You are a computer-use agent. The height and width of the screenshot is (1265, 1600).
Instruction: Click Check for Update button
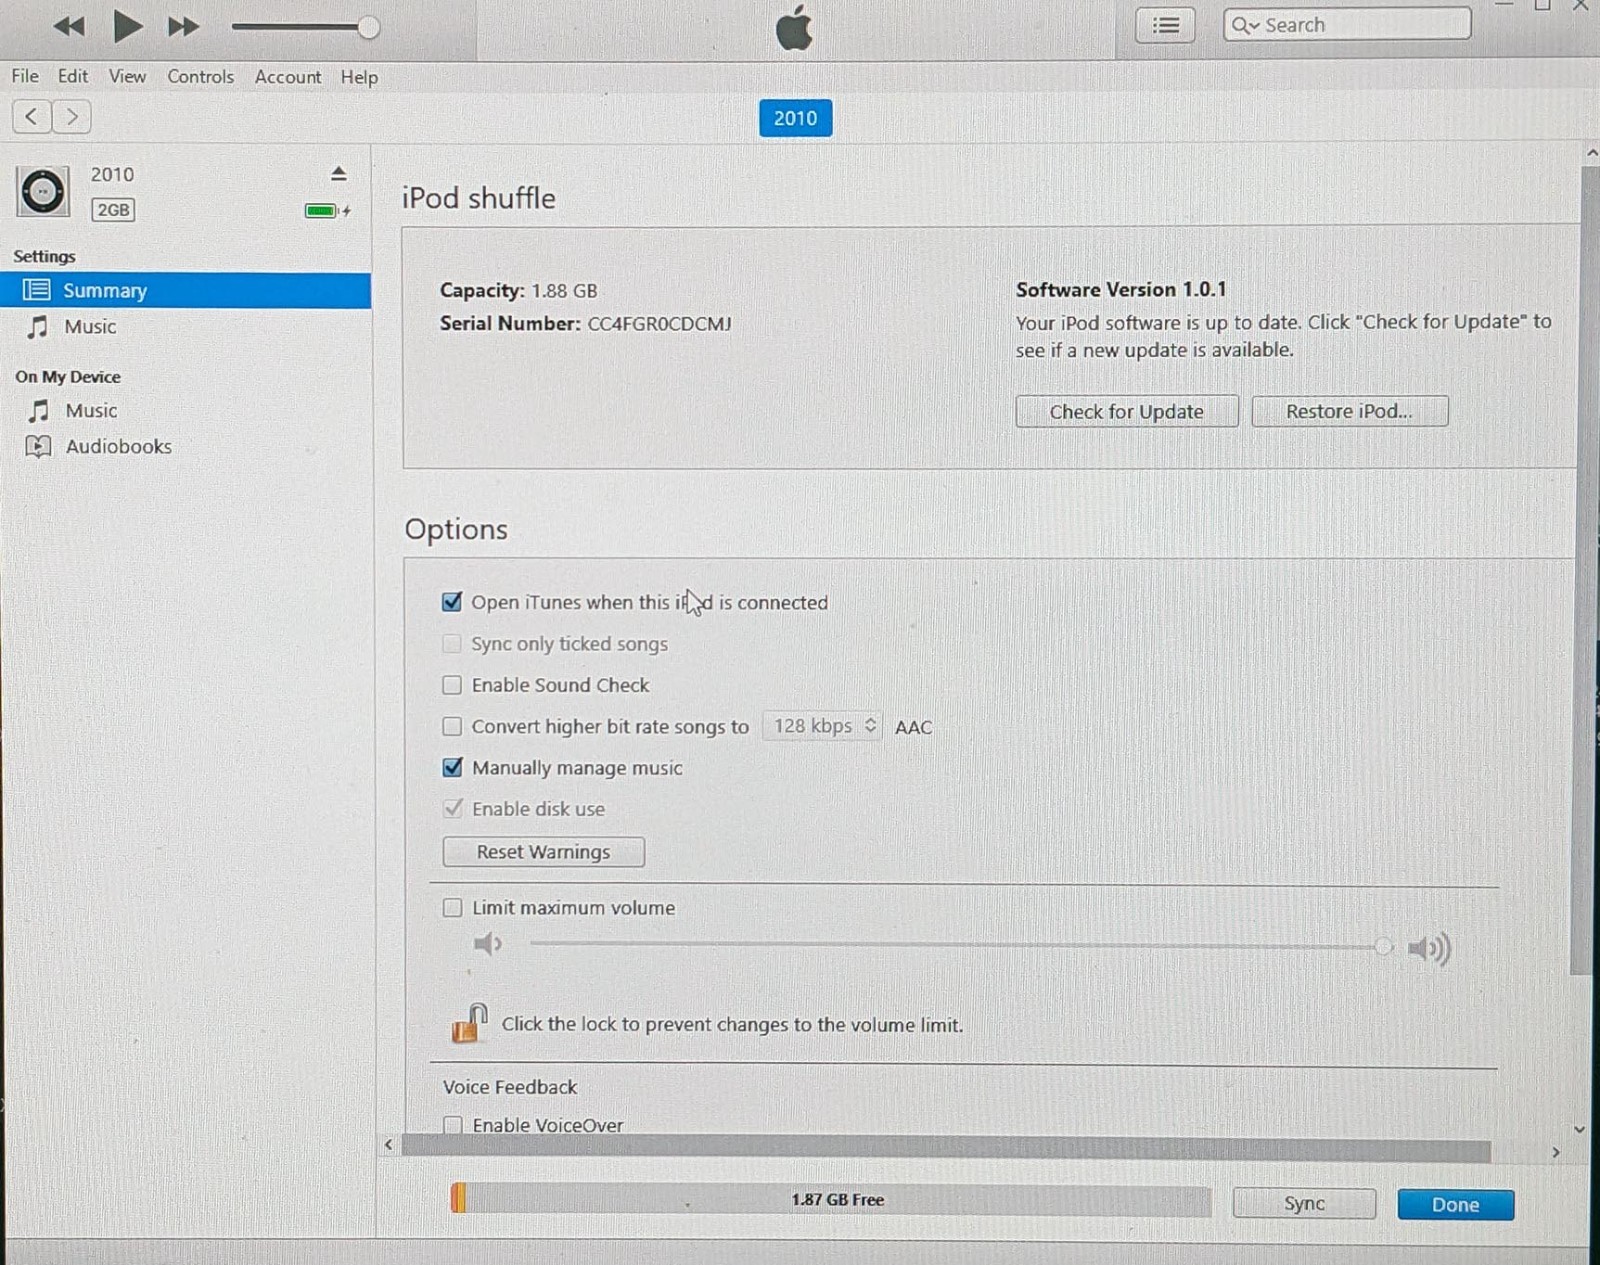(1126, 412)
